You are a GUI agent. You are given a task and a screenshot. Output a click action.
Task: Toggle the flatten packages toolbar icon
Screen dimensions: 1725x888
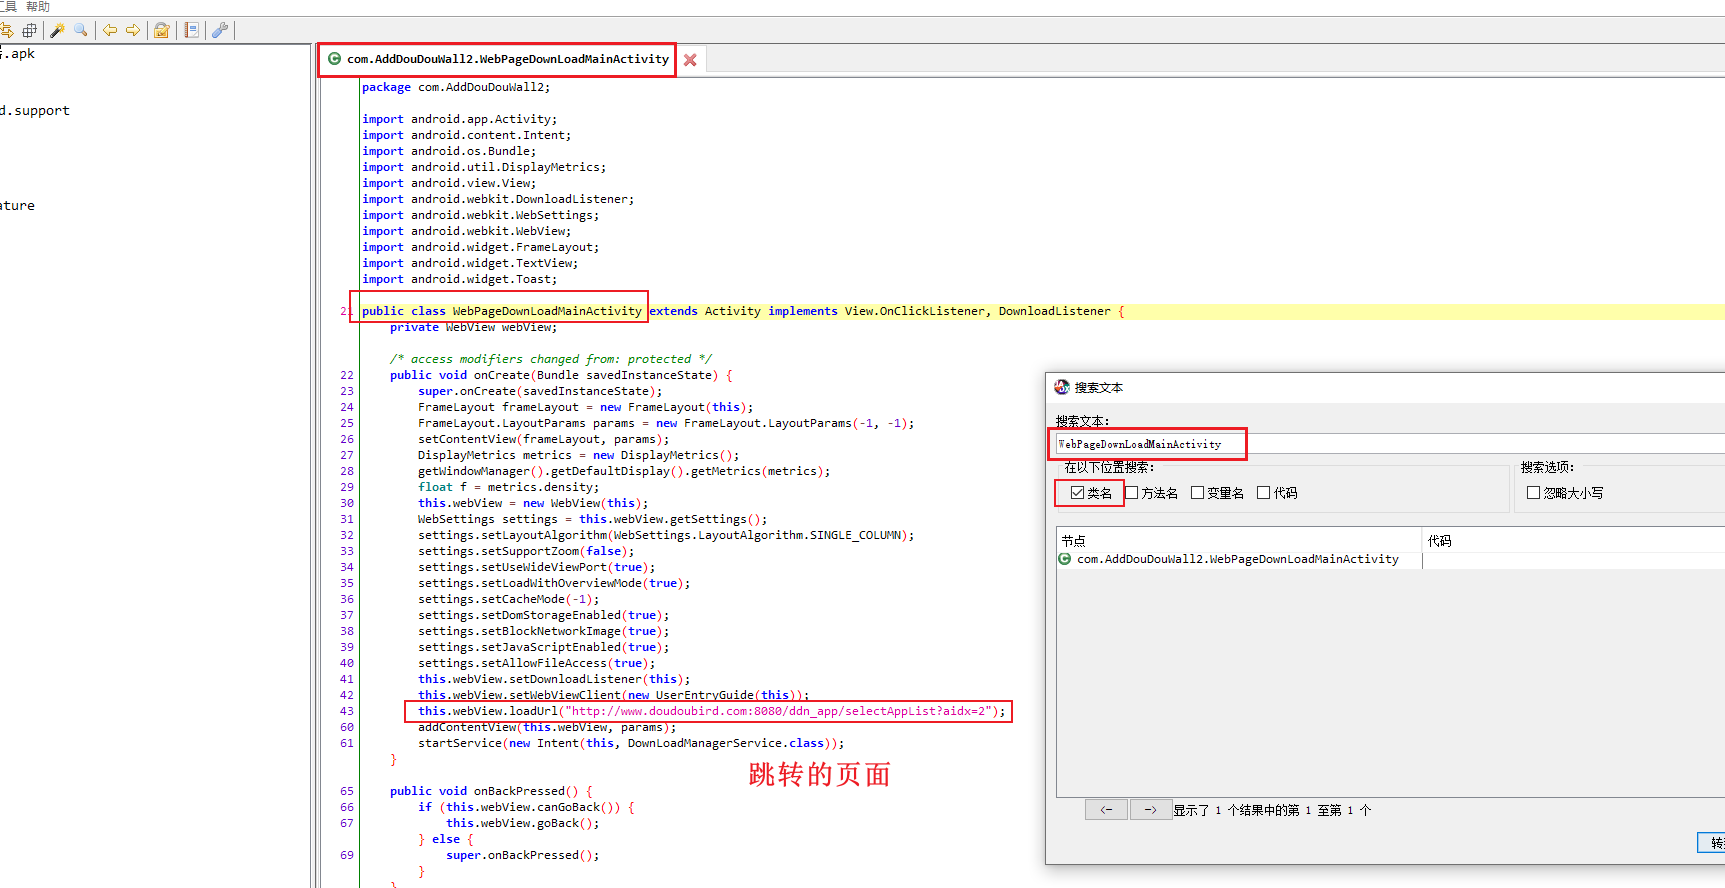(29, 30)
